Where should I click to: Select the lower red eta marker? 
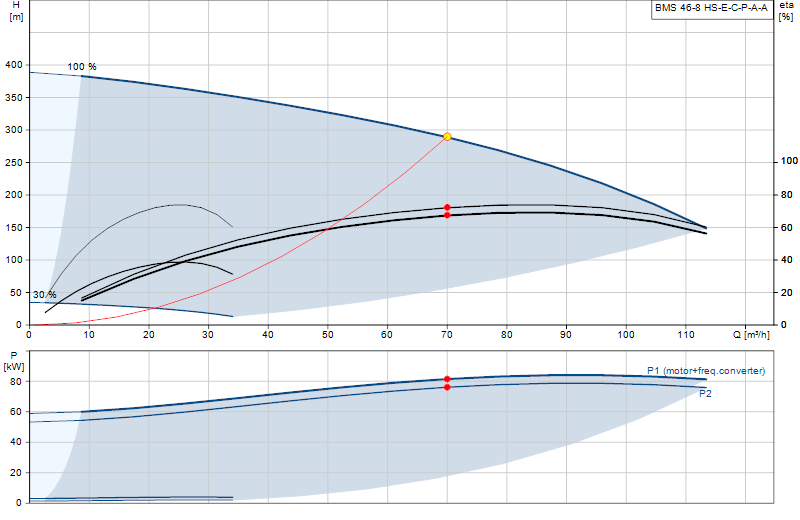pos(447,215)
